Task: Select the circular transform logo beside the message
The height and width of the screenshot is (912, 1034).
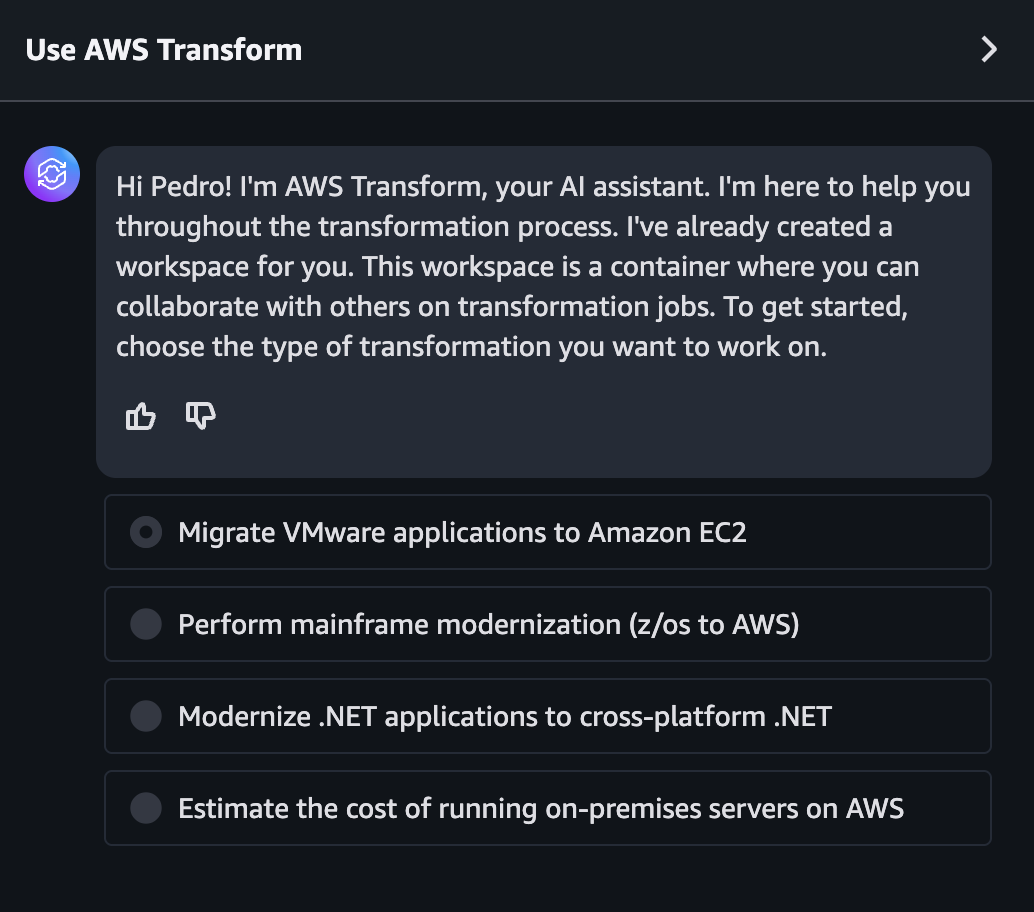Action: (x=51, y=173)
